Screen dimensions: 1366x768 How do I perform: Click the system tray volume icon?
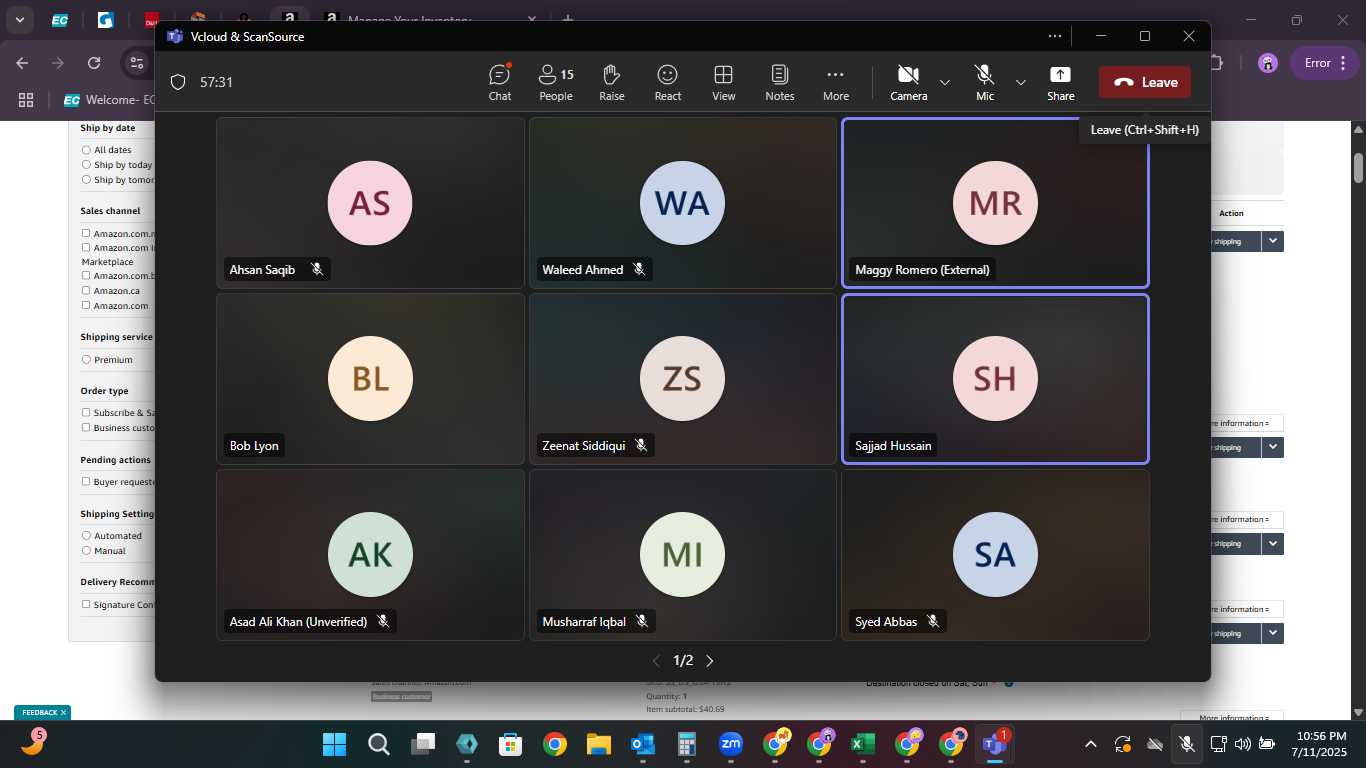point(1243,744)
